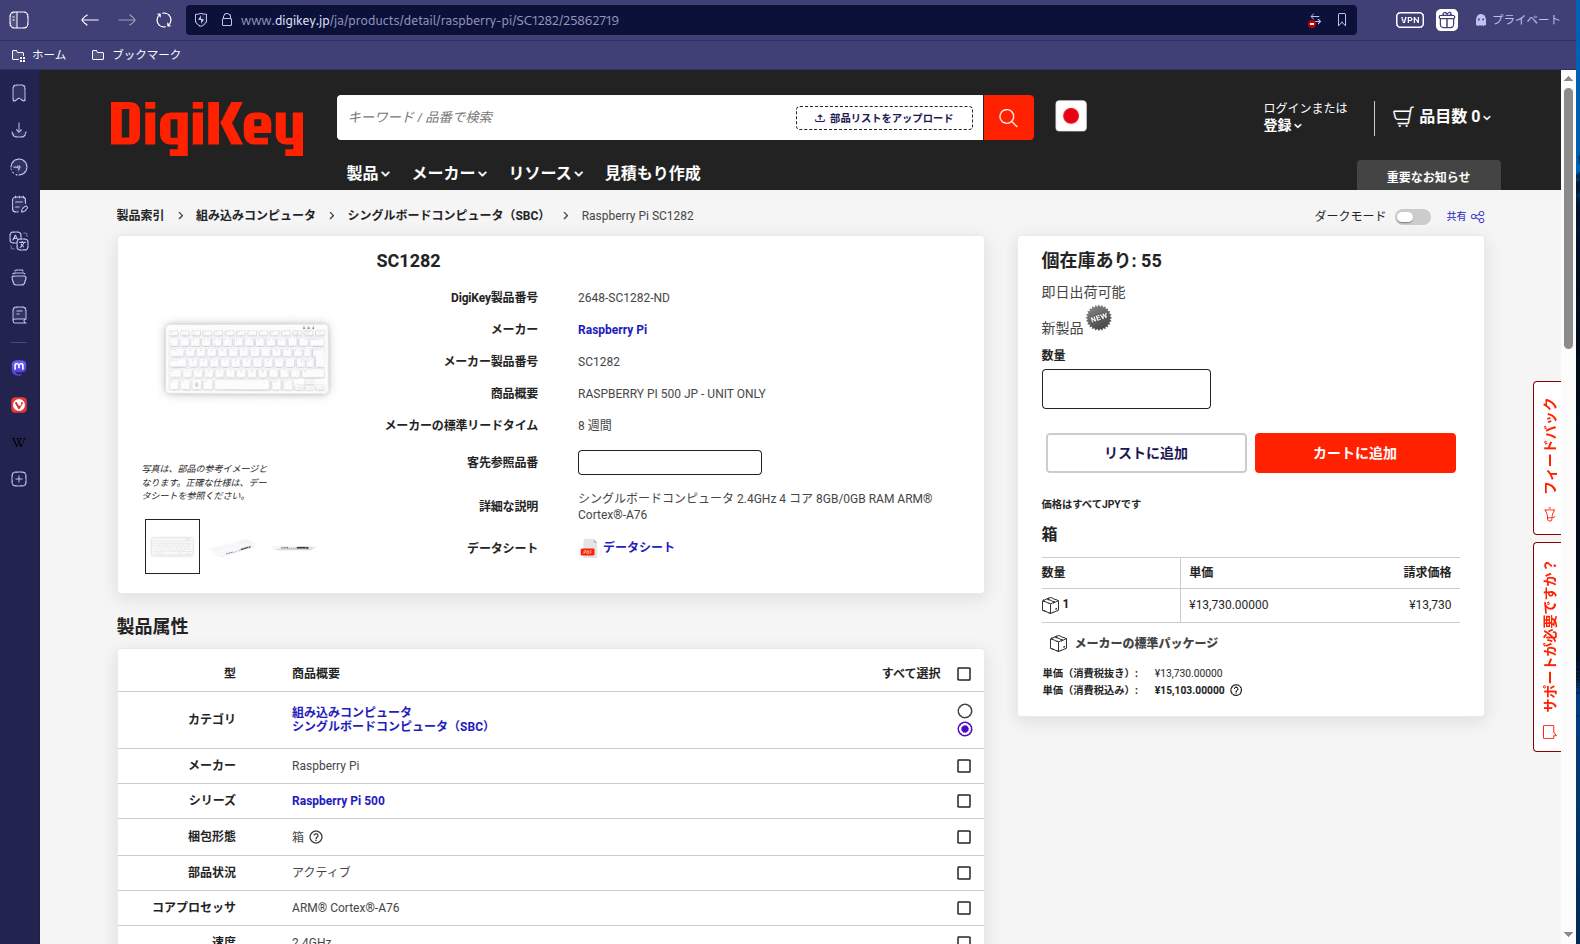Click リストに追加 button
Screen dimensions: 1580x944
pos(1146,453)
